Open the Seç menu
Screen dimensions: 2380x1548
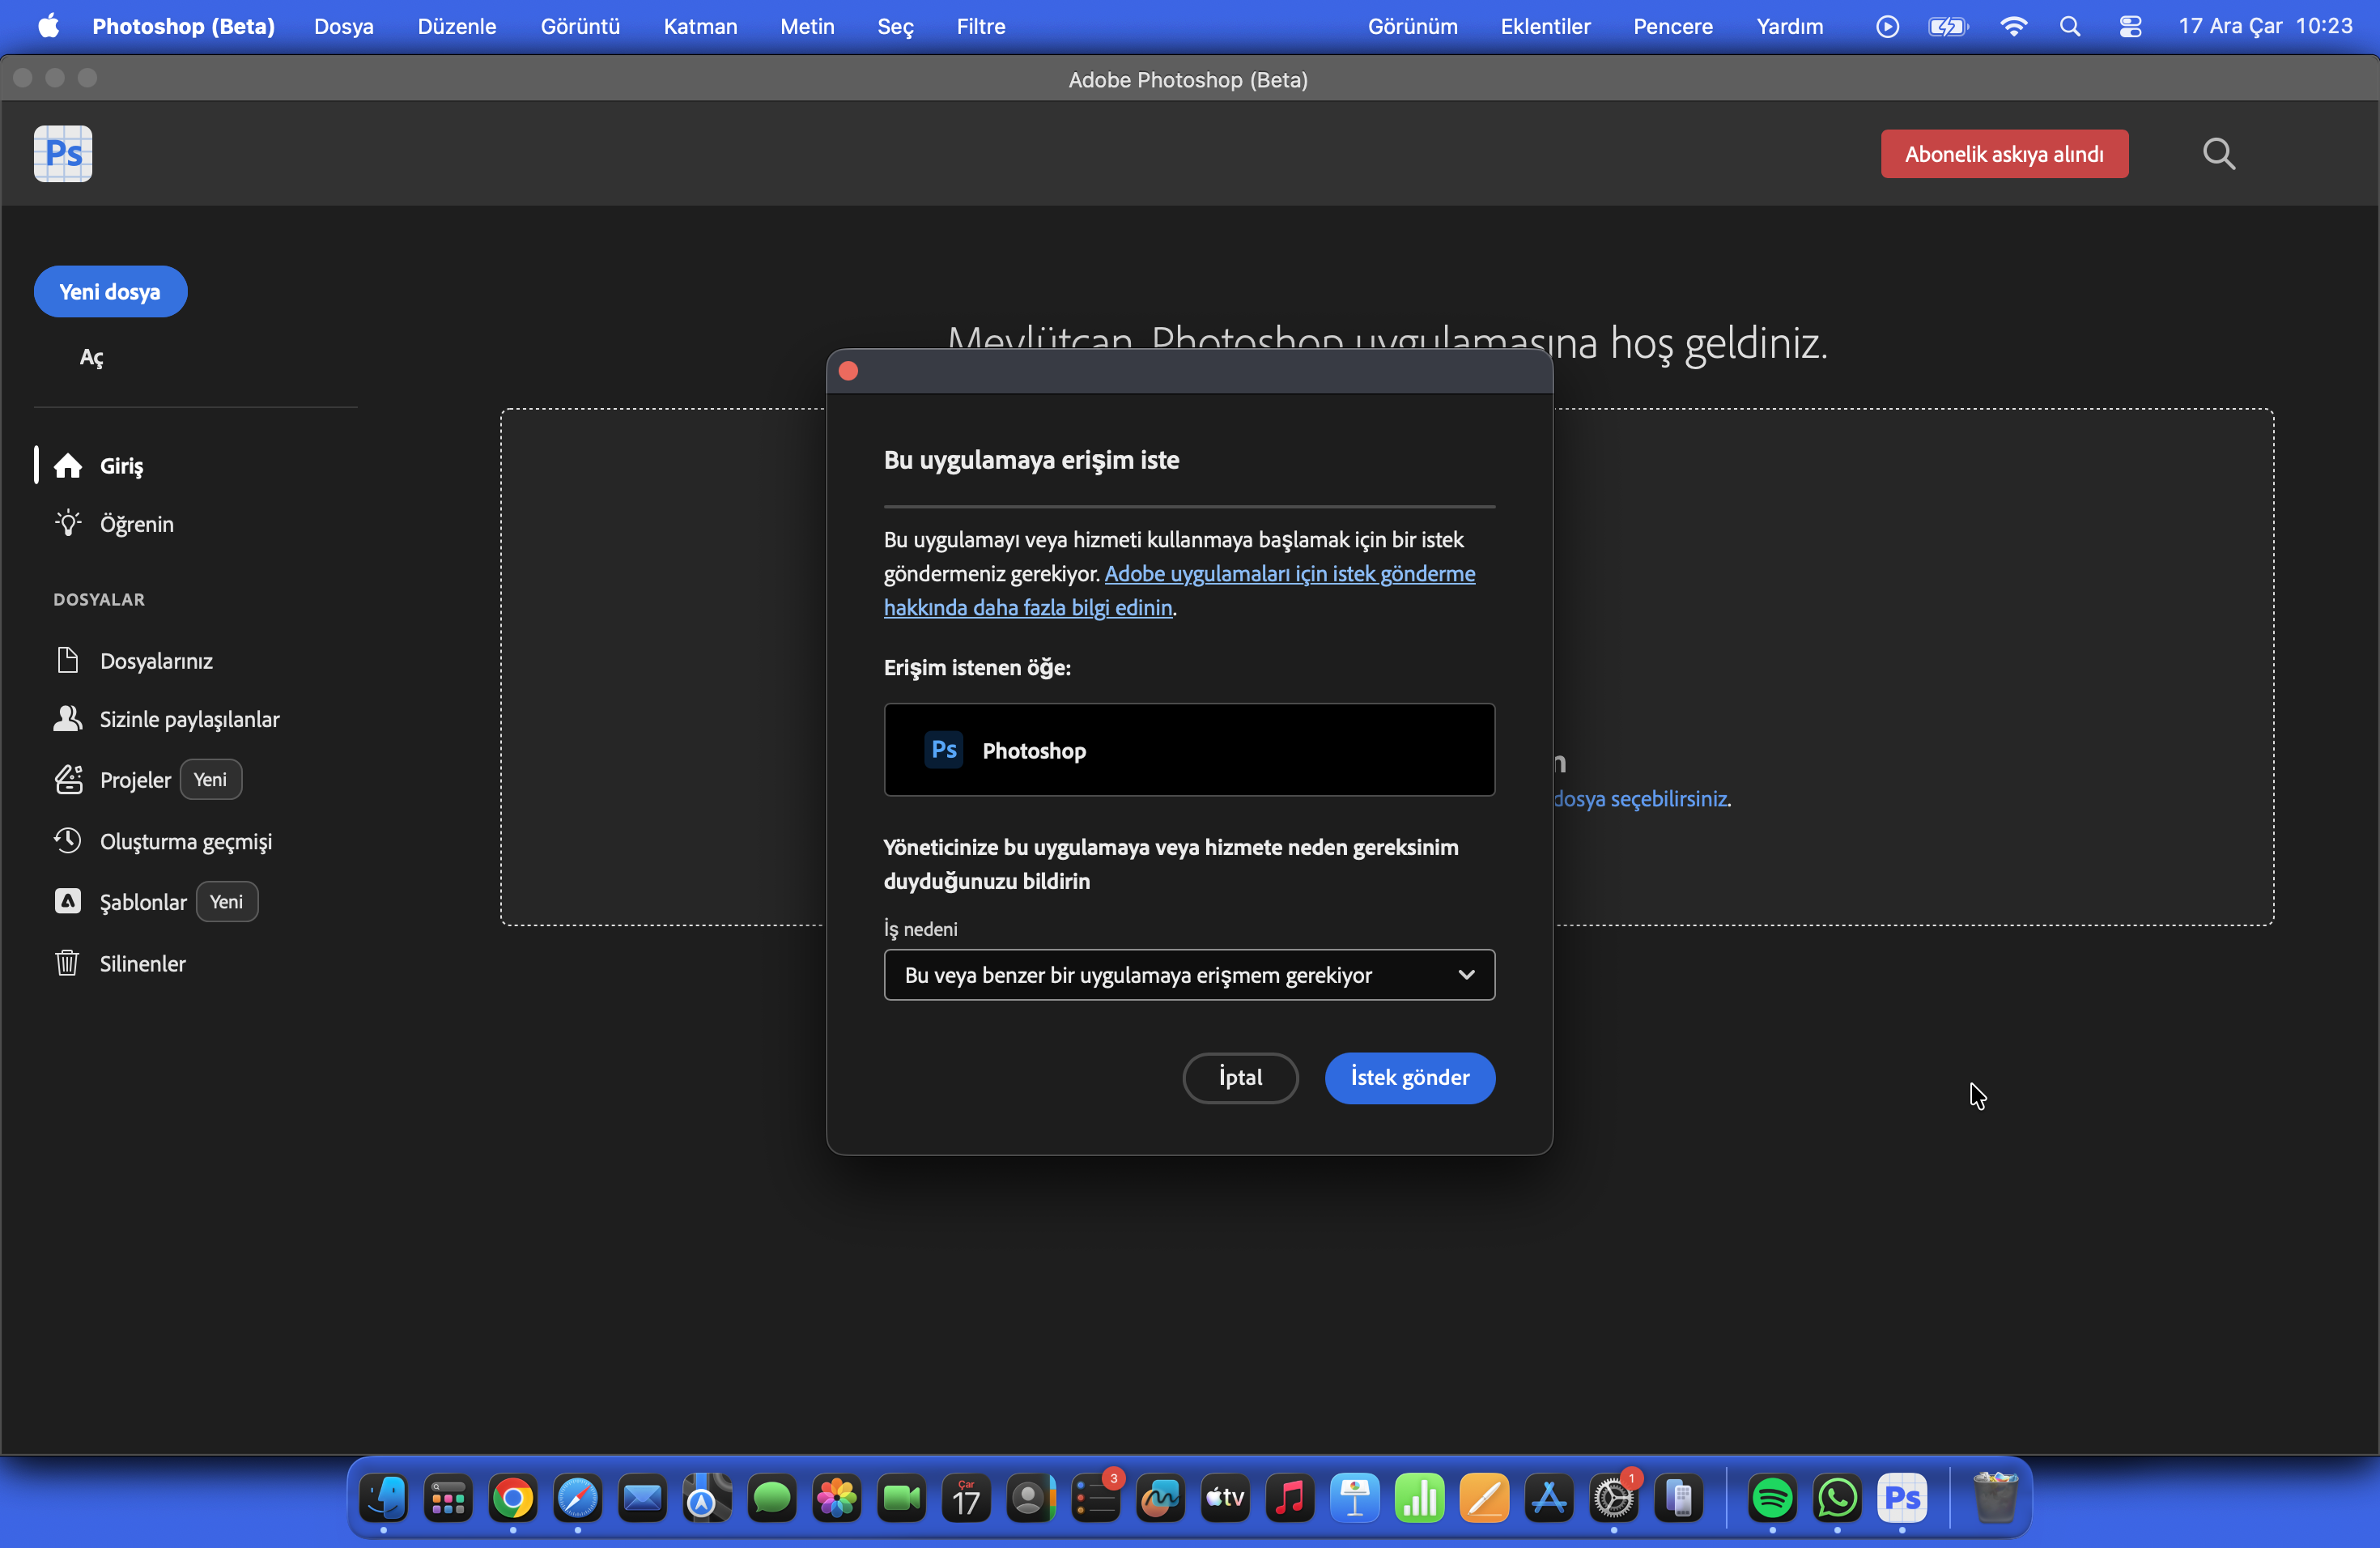pyautogui.click(x=895, y=26)
